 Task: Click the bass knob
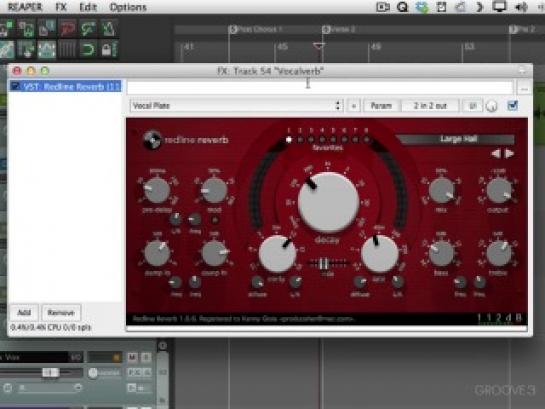tap(441, 253)
